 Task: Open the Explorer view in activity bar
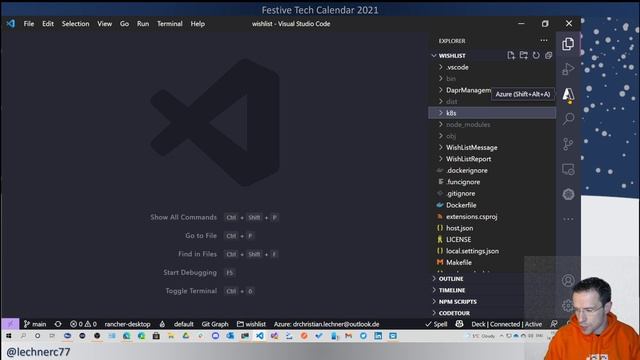click(568, 44)
